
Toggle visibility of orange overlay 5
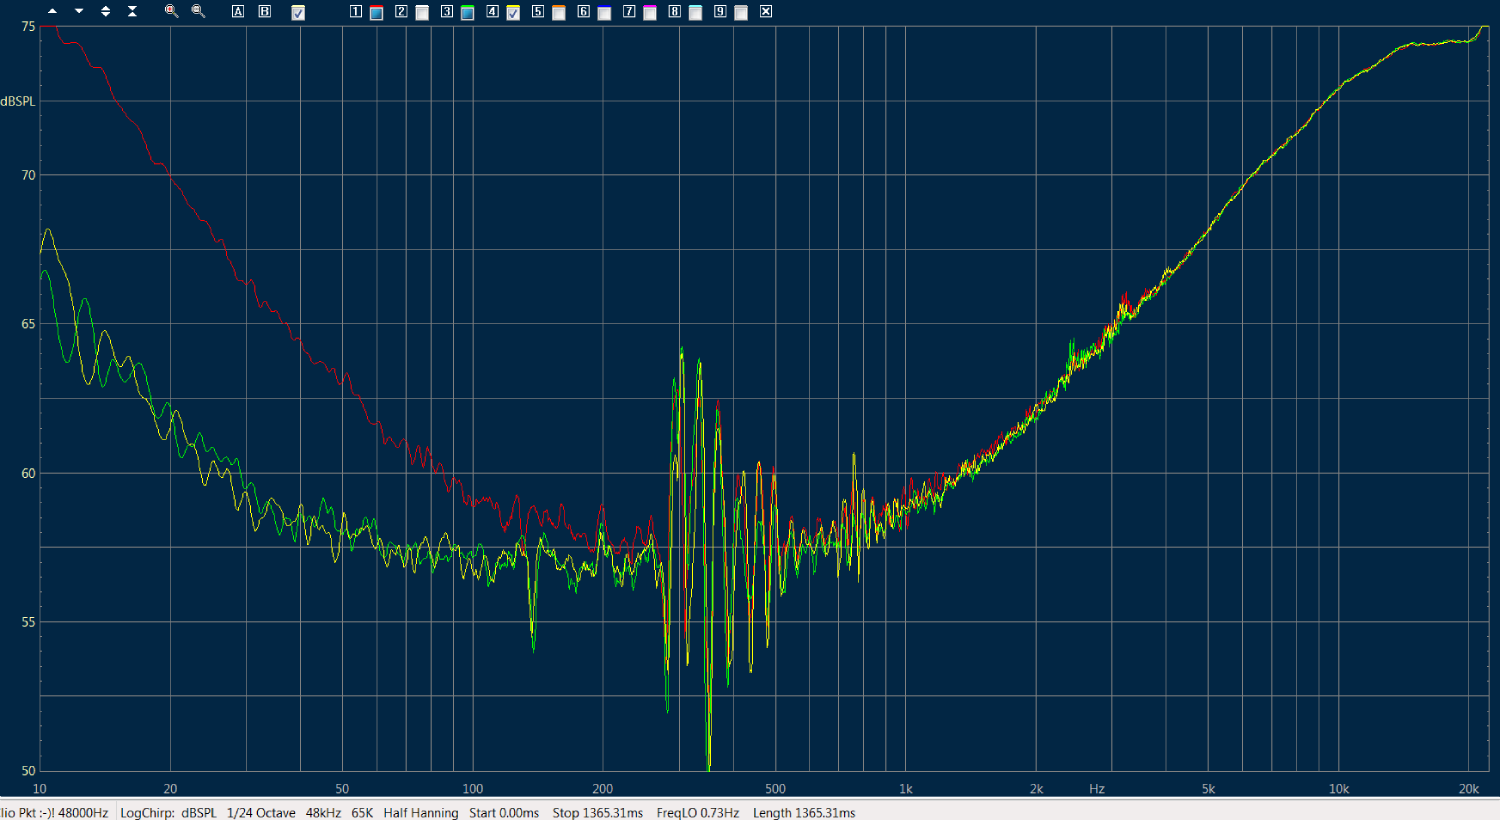point(559,13)
